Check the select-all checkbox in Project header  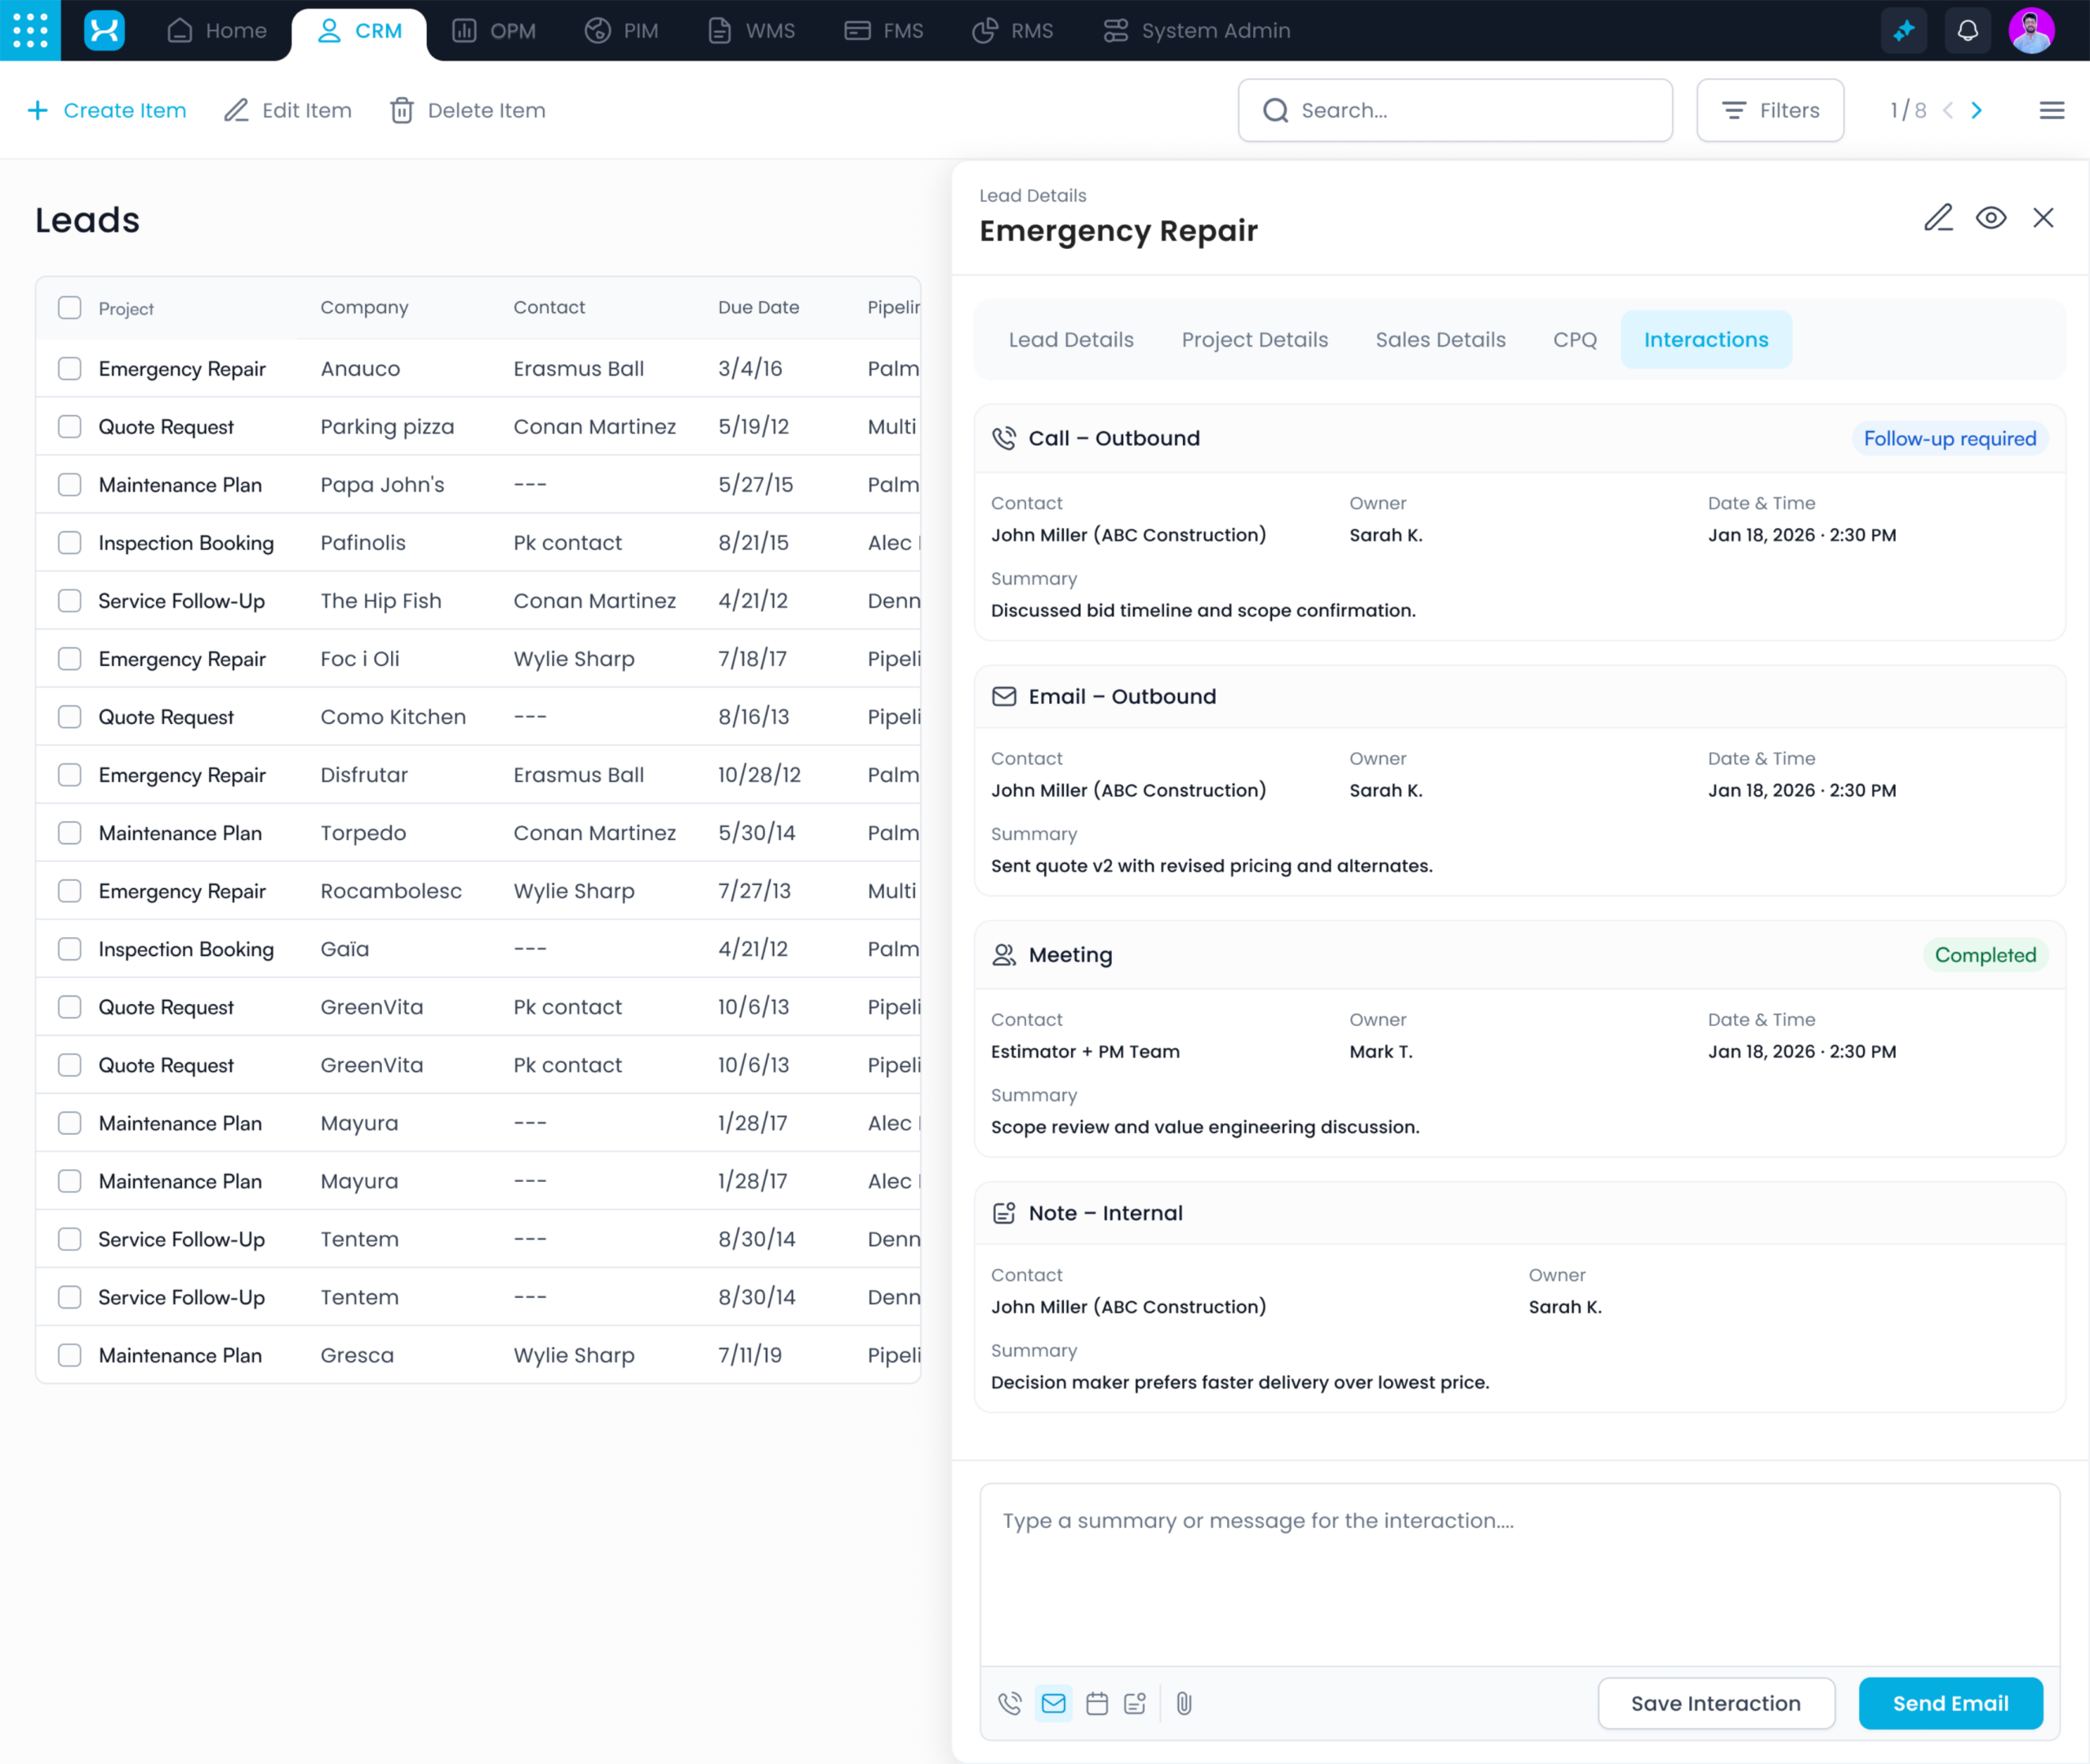pos(69,308)
